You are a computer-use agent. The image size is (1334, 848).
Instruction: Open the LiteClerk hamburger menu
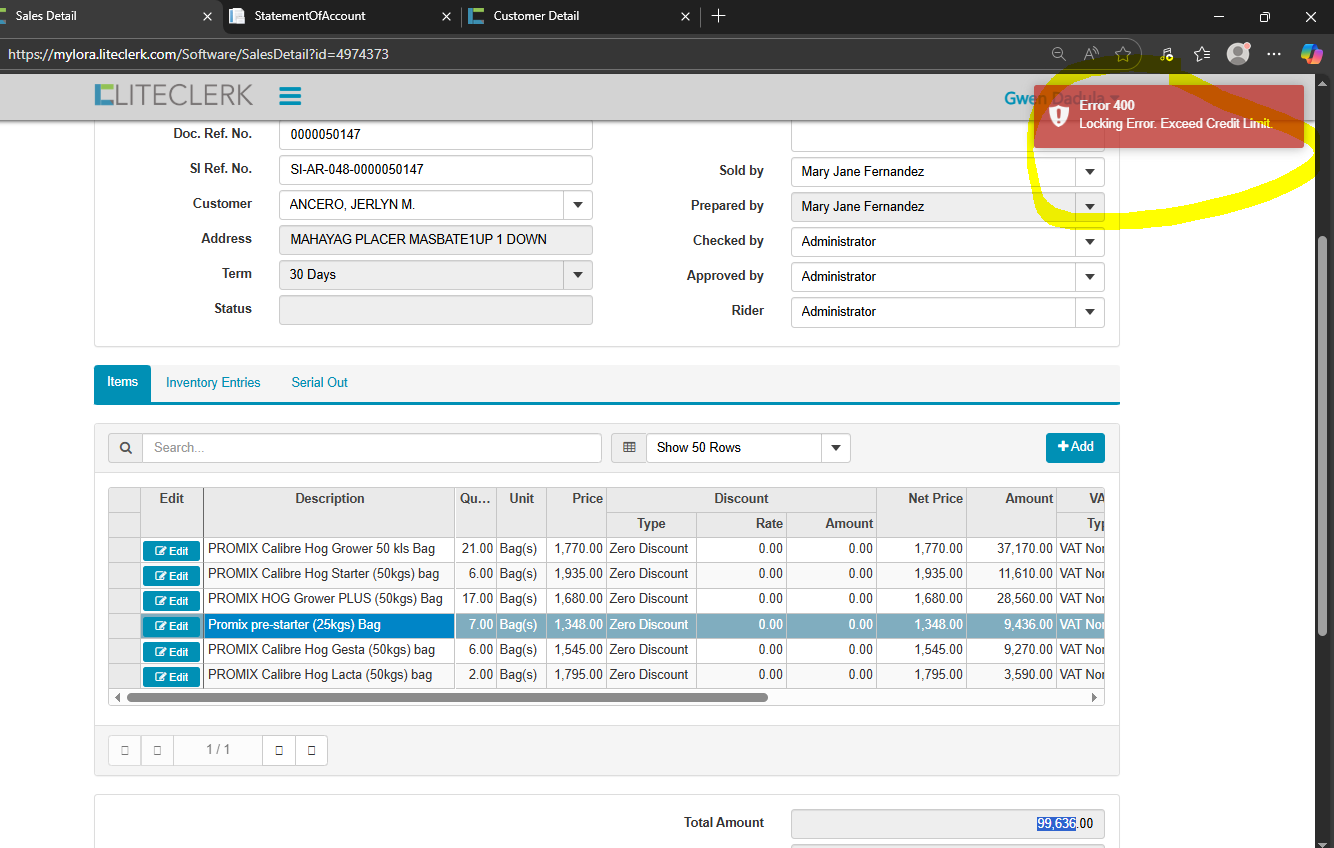click(290, 96)
